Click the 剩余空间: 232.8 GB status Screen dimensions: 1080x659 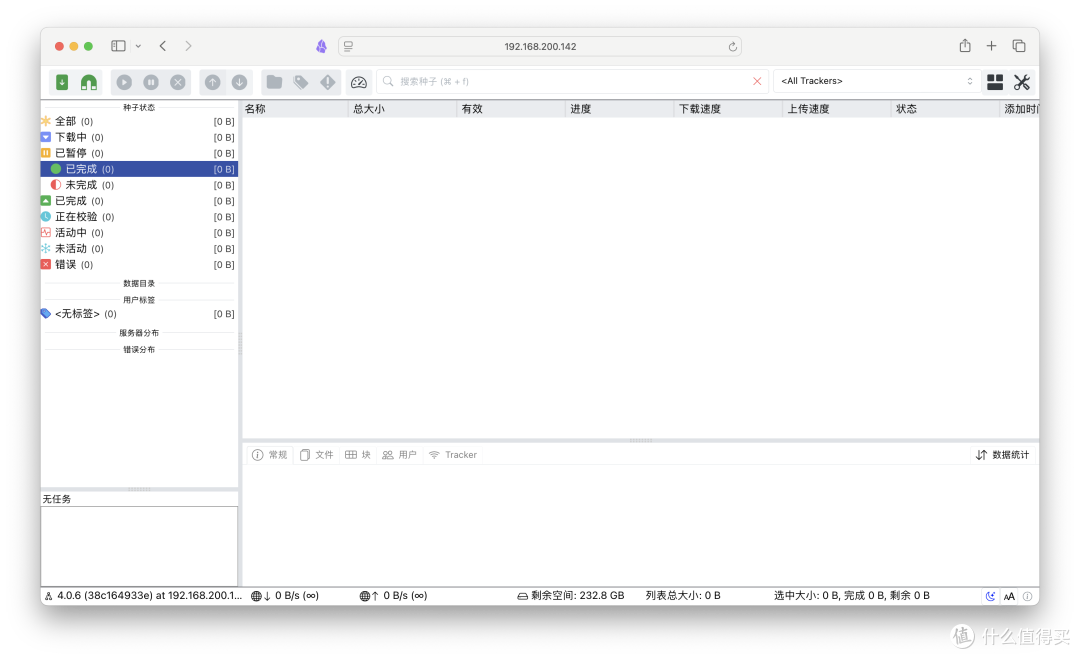571,596
